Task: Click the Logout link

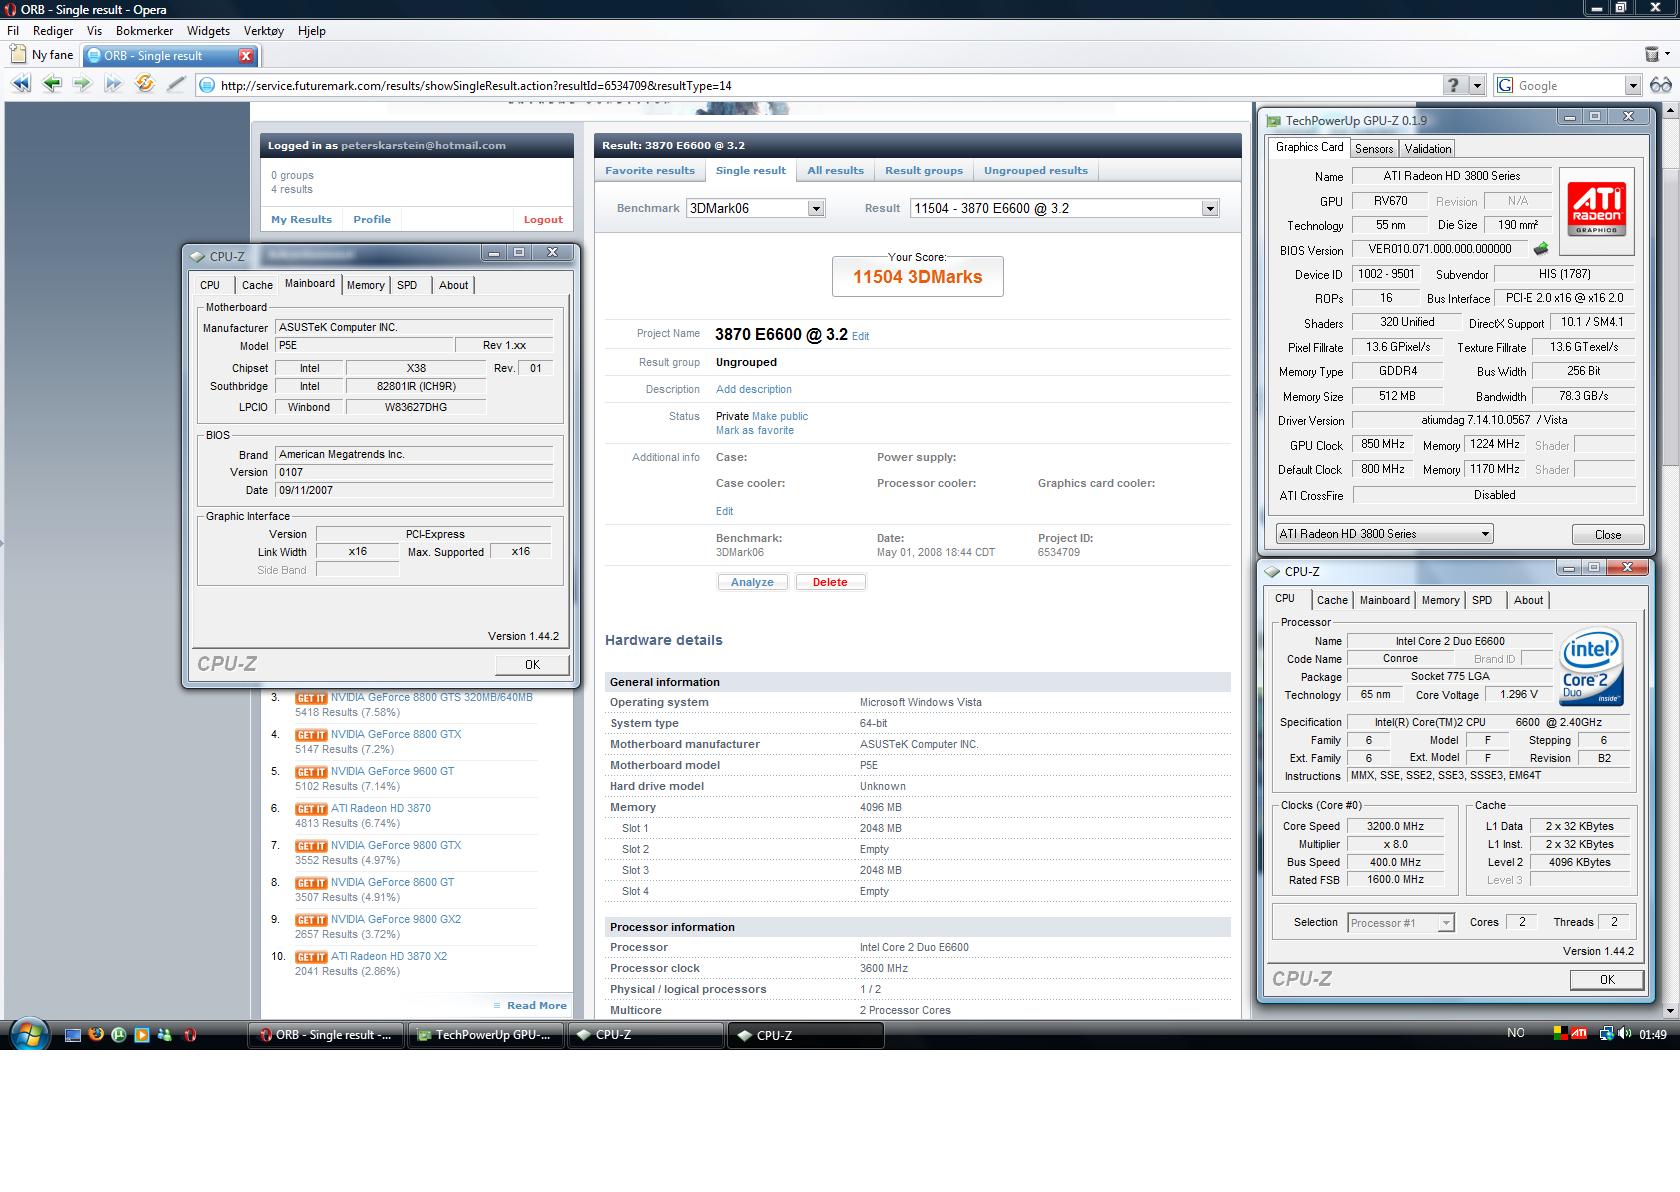Action: coord(543,220)
